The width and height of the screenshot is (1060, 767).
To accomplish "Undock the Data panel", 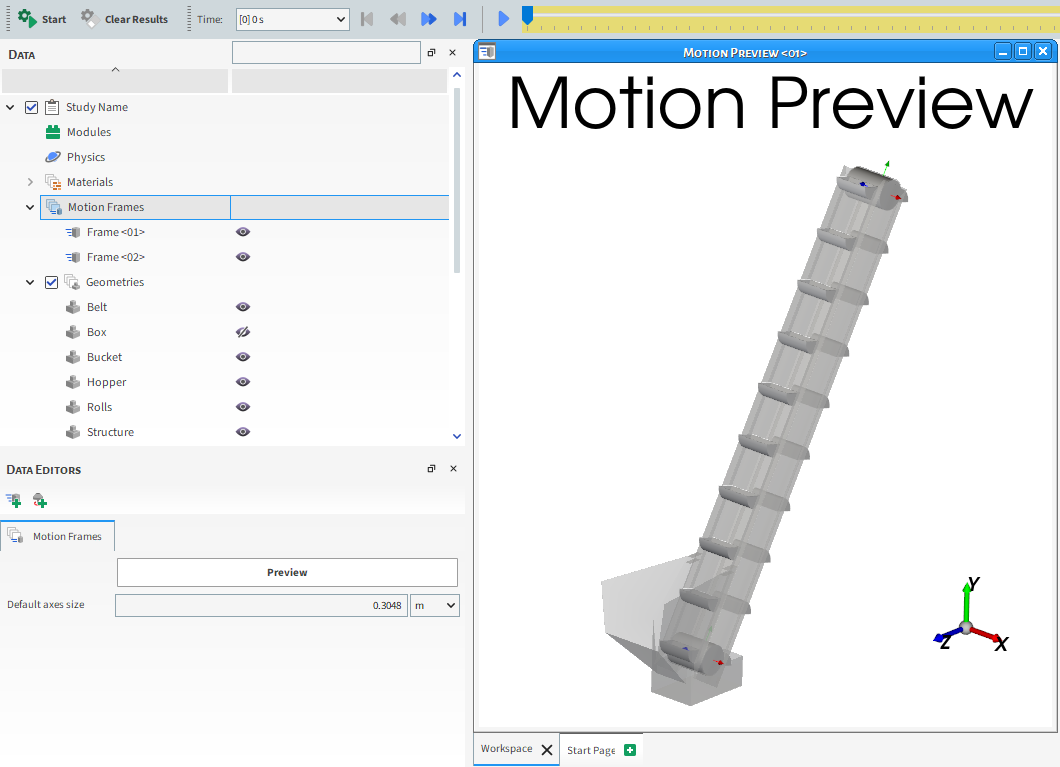I will coord(431,52).
